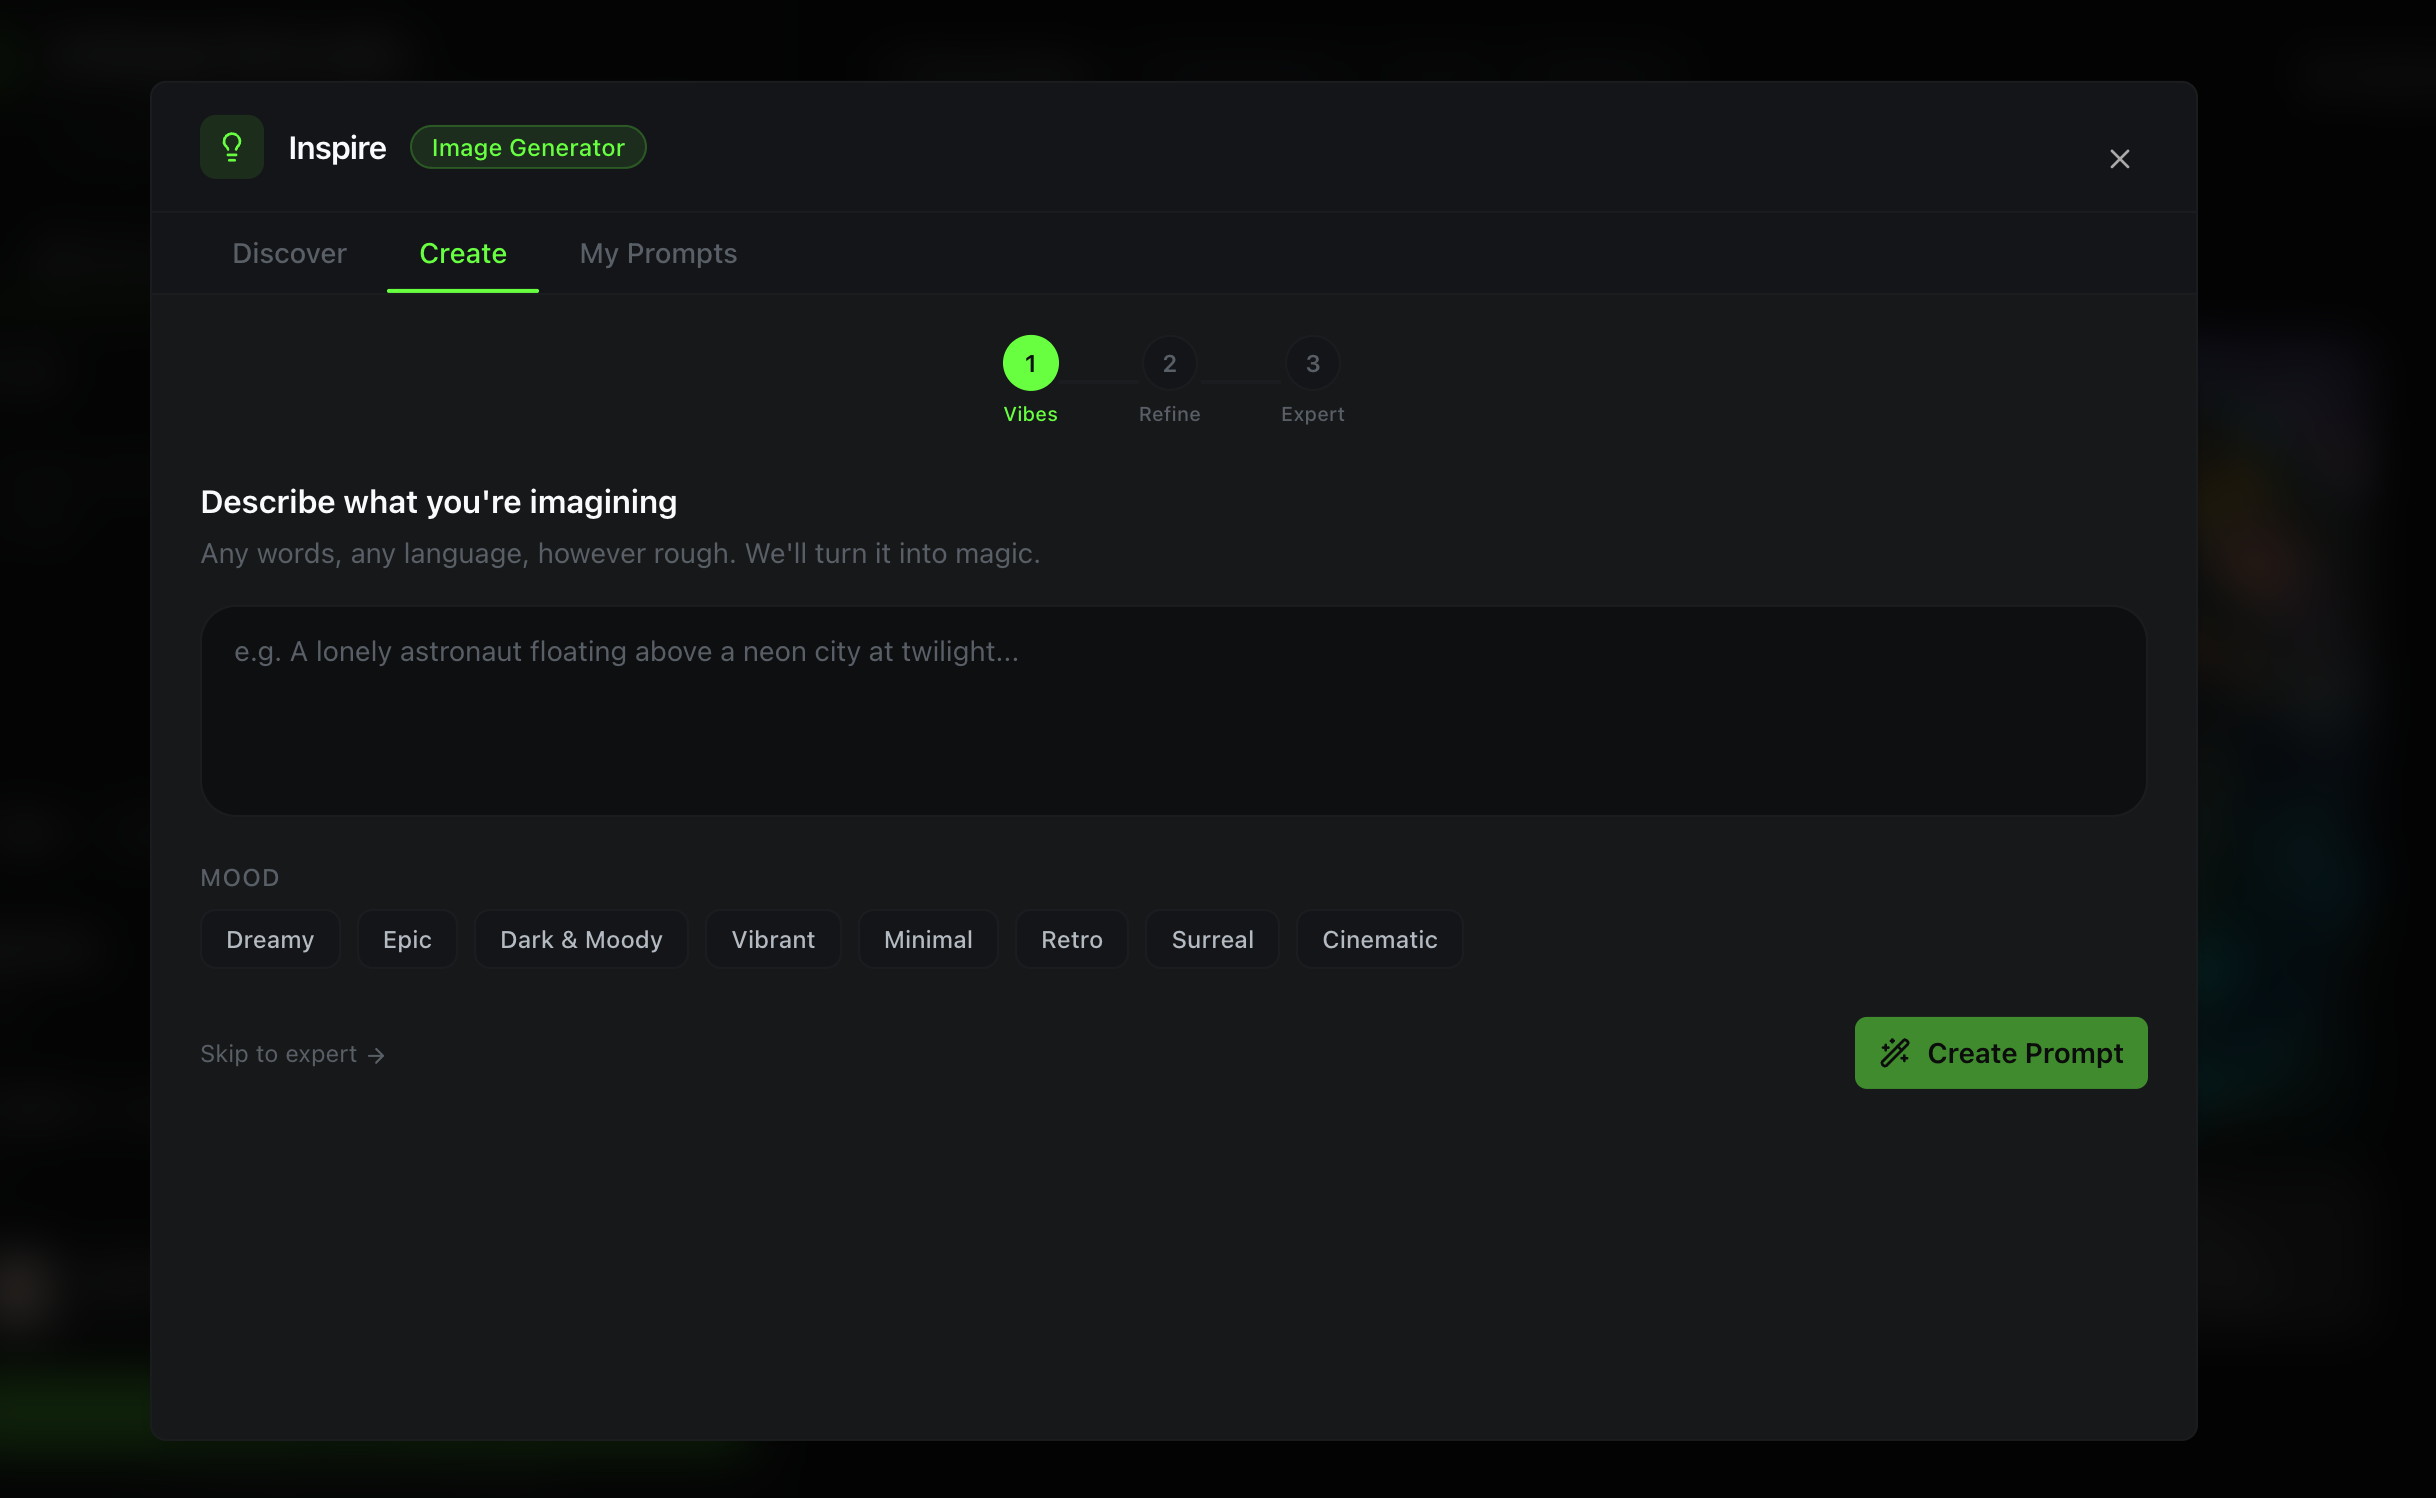This screenshot has width=2436, height=1498.
Task: Open the My Prompts tab
Action: (658, 254)
